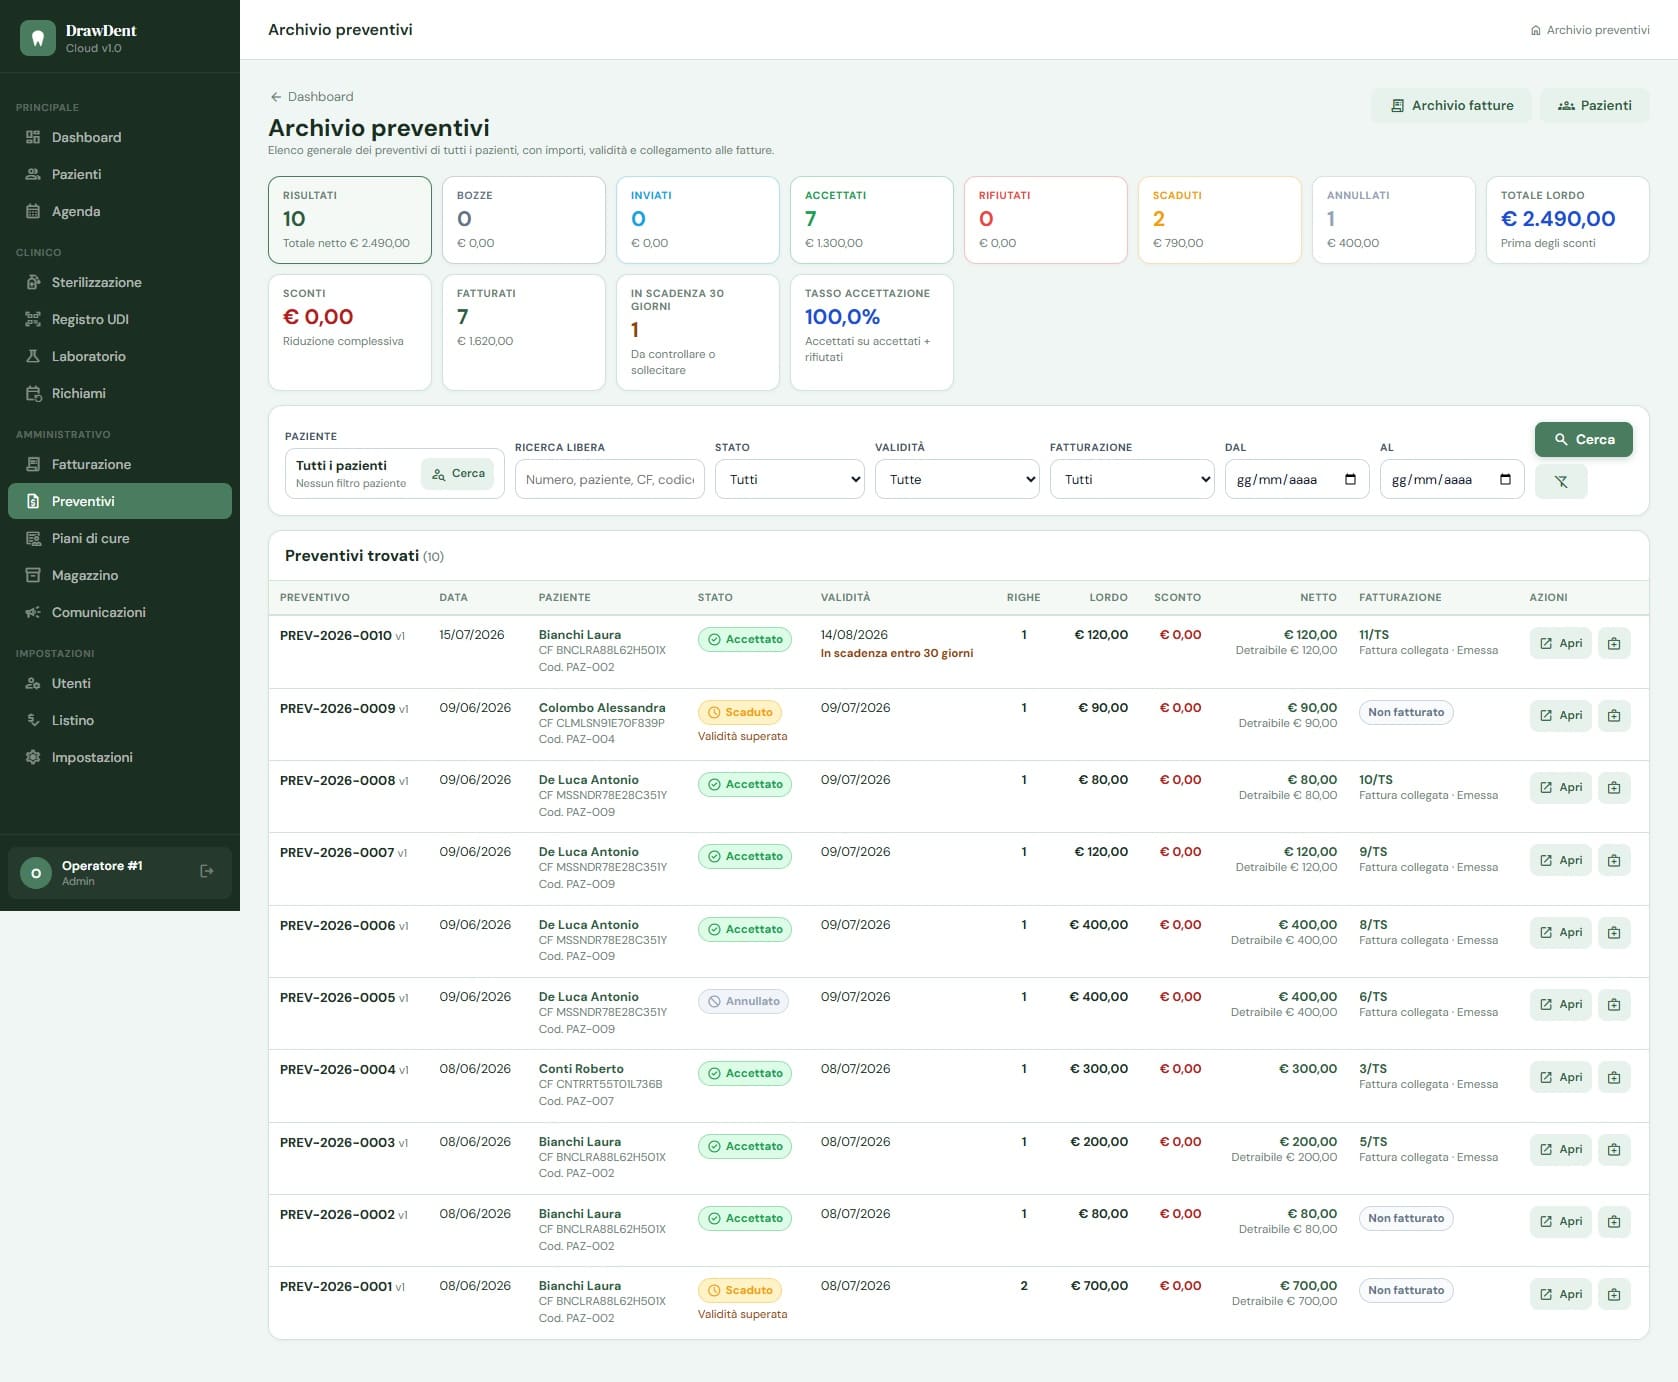The width and height of the screenshot is (1678, 1382).
Task: Open Agenda in the sidebar
Action: pyautogui.click(x=120, y=211)
